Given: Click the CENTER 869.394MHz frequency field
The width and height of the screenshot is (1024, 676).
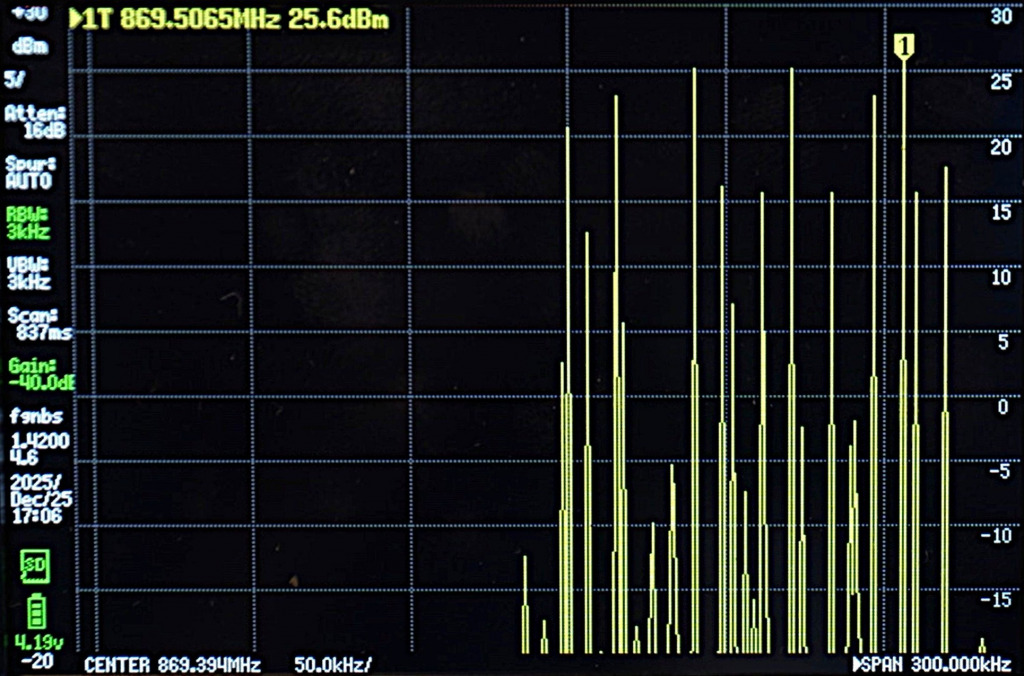Looking at the screenshot, I should point(172,665).
